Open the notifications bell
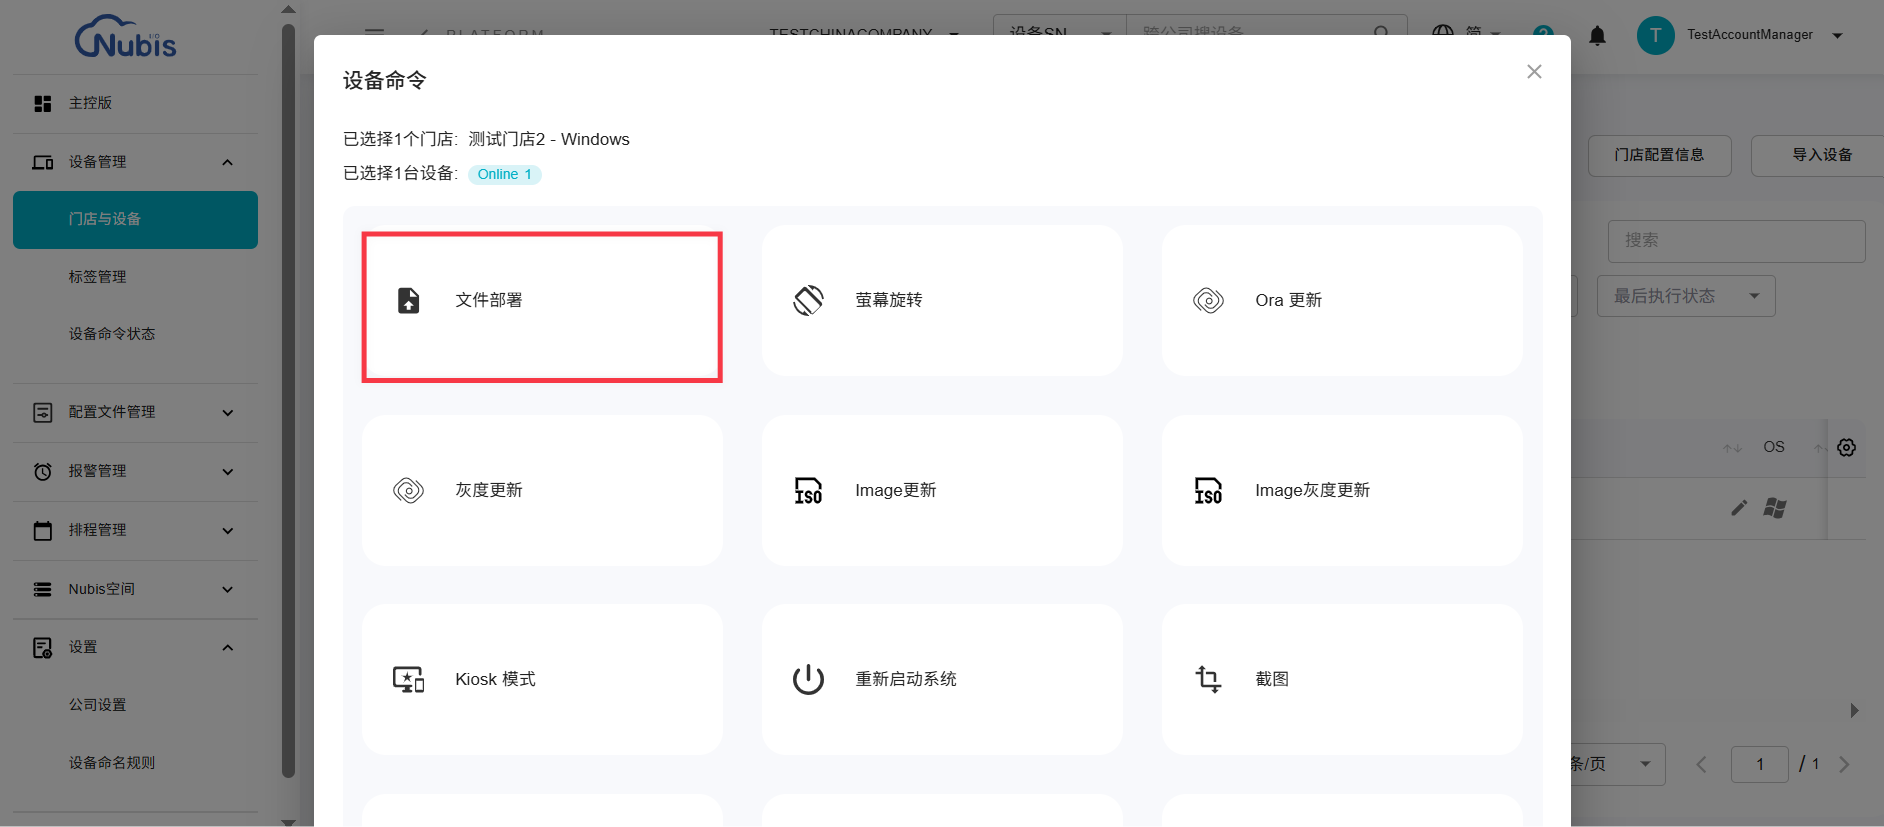The image size is (1884, 827). (x=1597, y=36)
